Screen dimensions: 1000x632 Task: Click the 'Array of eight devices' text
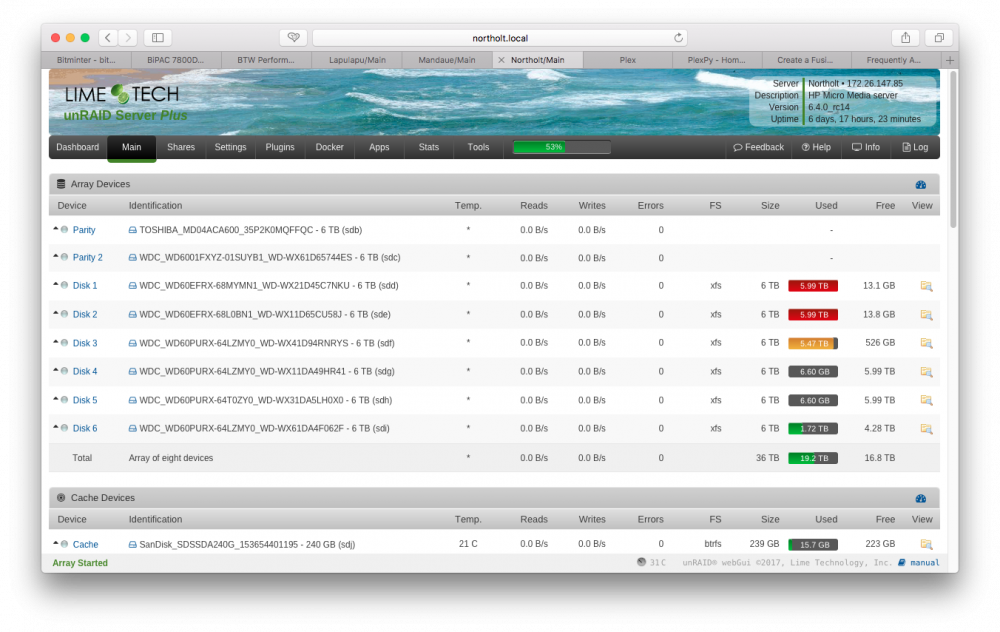[x=171, y=458]
